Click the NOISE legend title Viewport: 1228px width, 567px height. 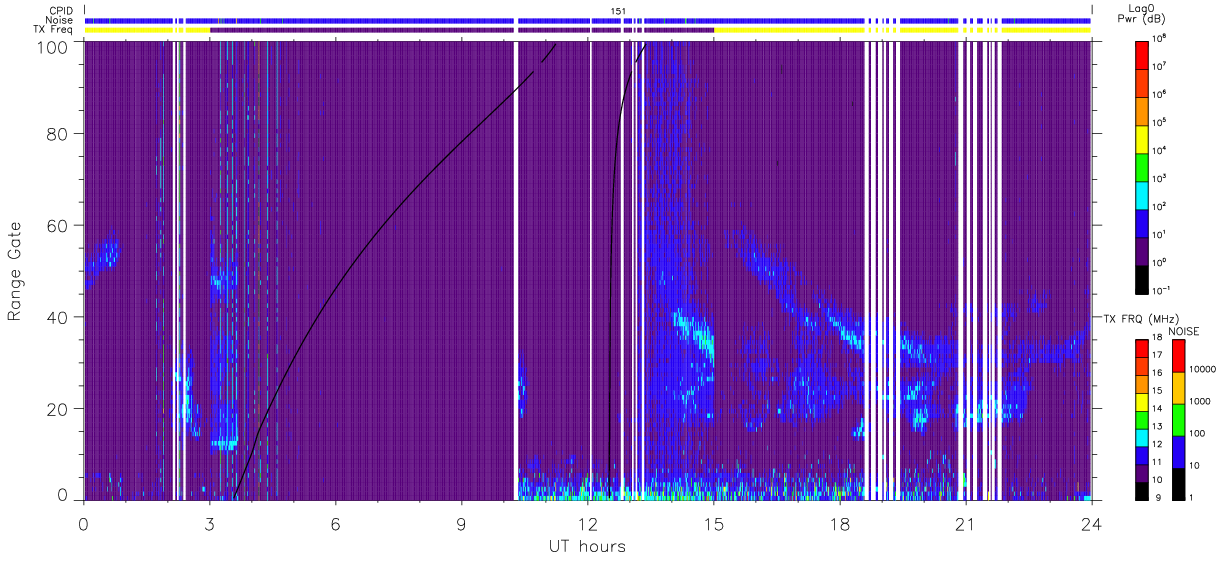(x=1183, y=330)
